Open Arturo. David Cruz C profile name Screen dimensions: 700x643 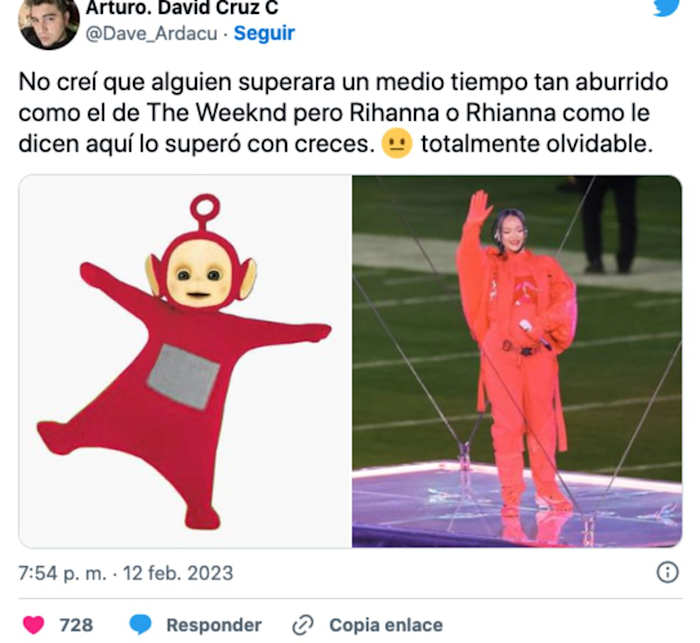point(182,8)
